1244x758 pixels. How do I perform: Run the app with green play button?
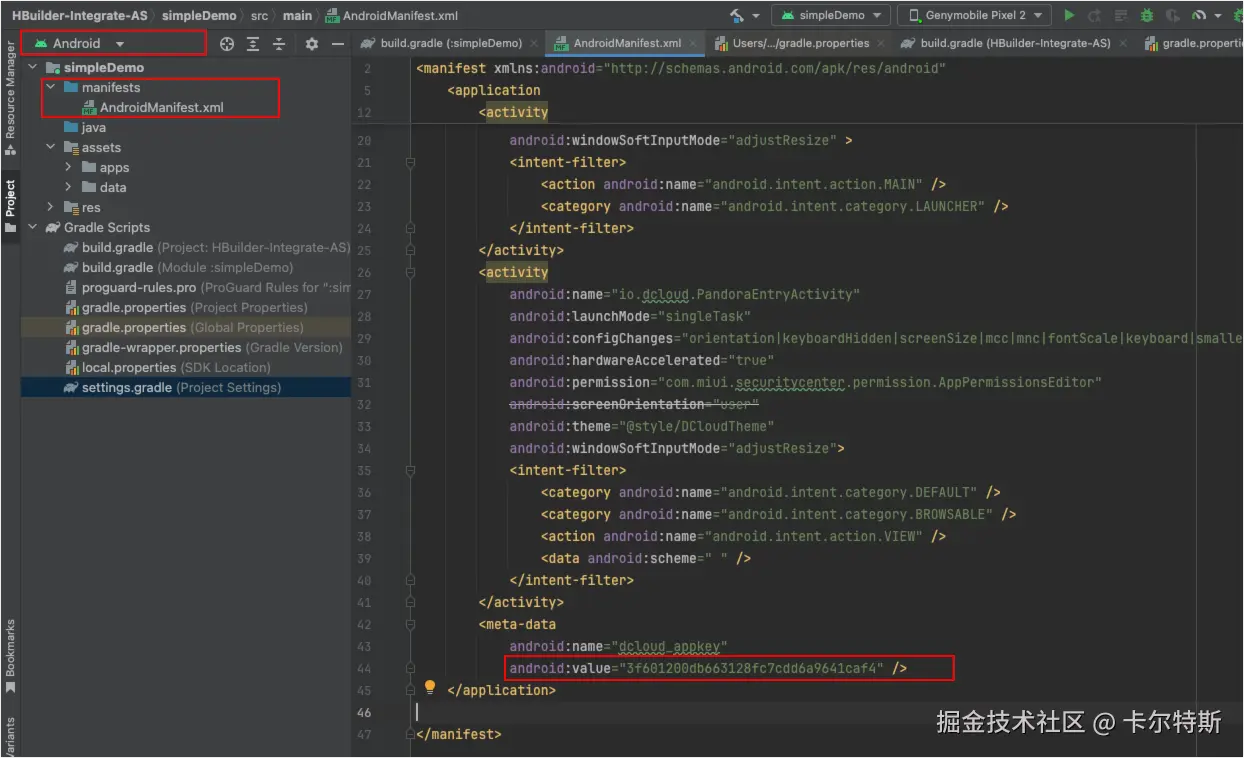coord(1069,15)
